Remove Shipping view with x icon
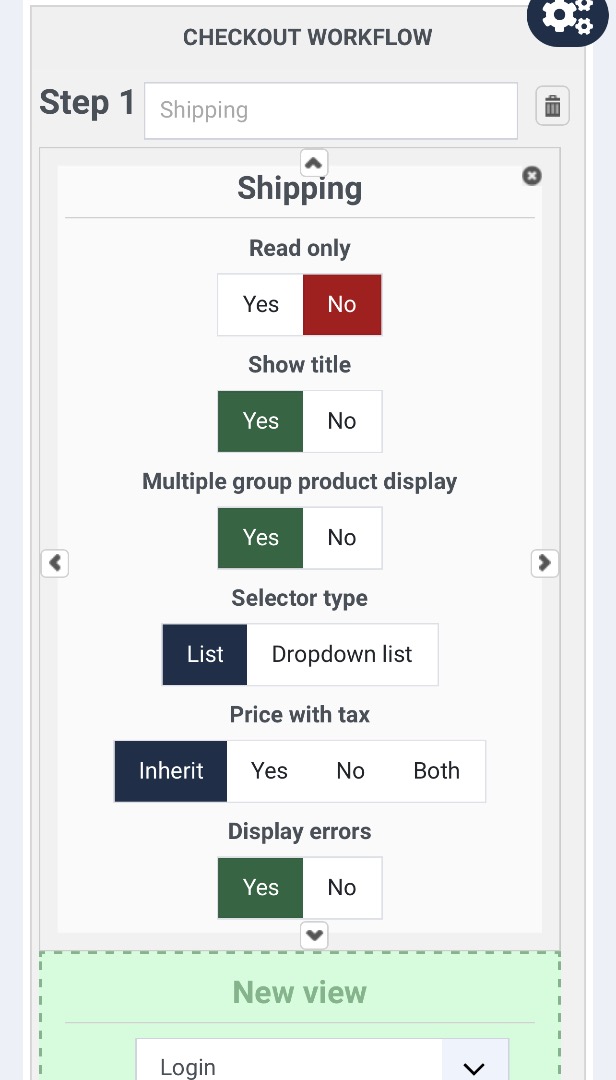Viewport: 616px width, 1080px height. 531,176
